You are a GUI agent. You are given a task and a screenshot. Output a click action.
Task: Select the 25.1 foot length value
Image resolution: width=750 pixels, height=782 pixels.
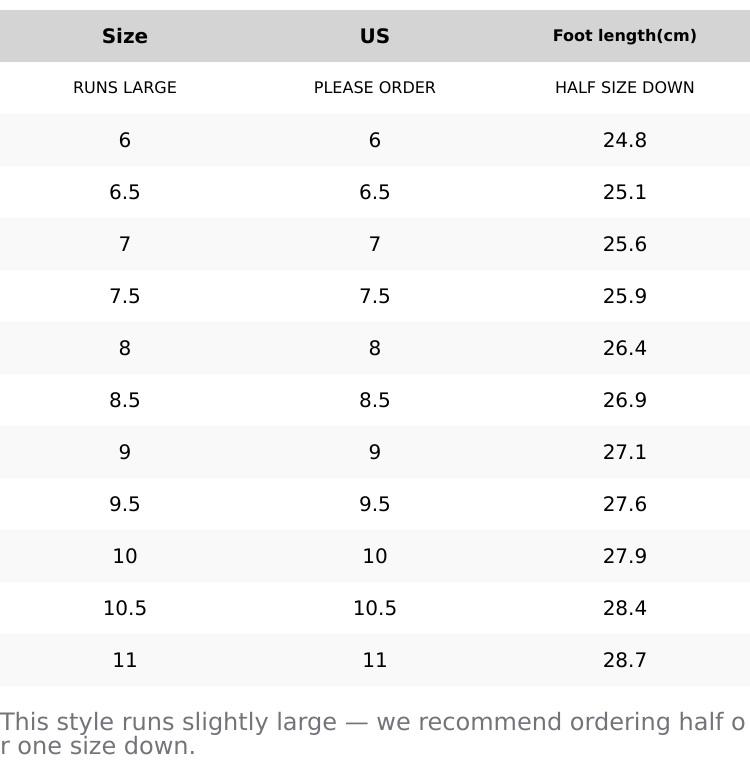coord(625,192)
